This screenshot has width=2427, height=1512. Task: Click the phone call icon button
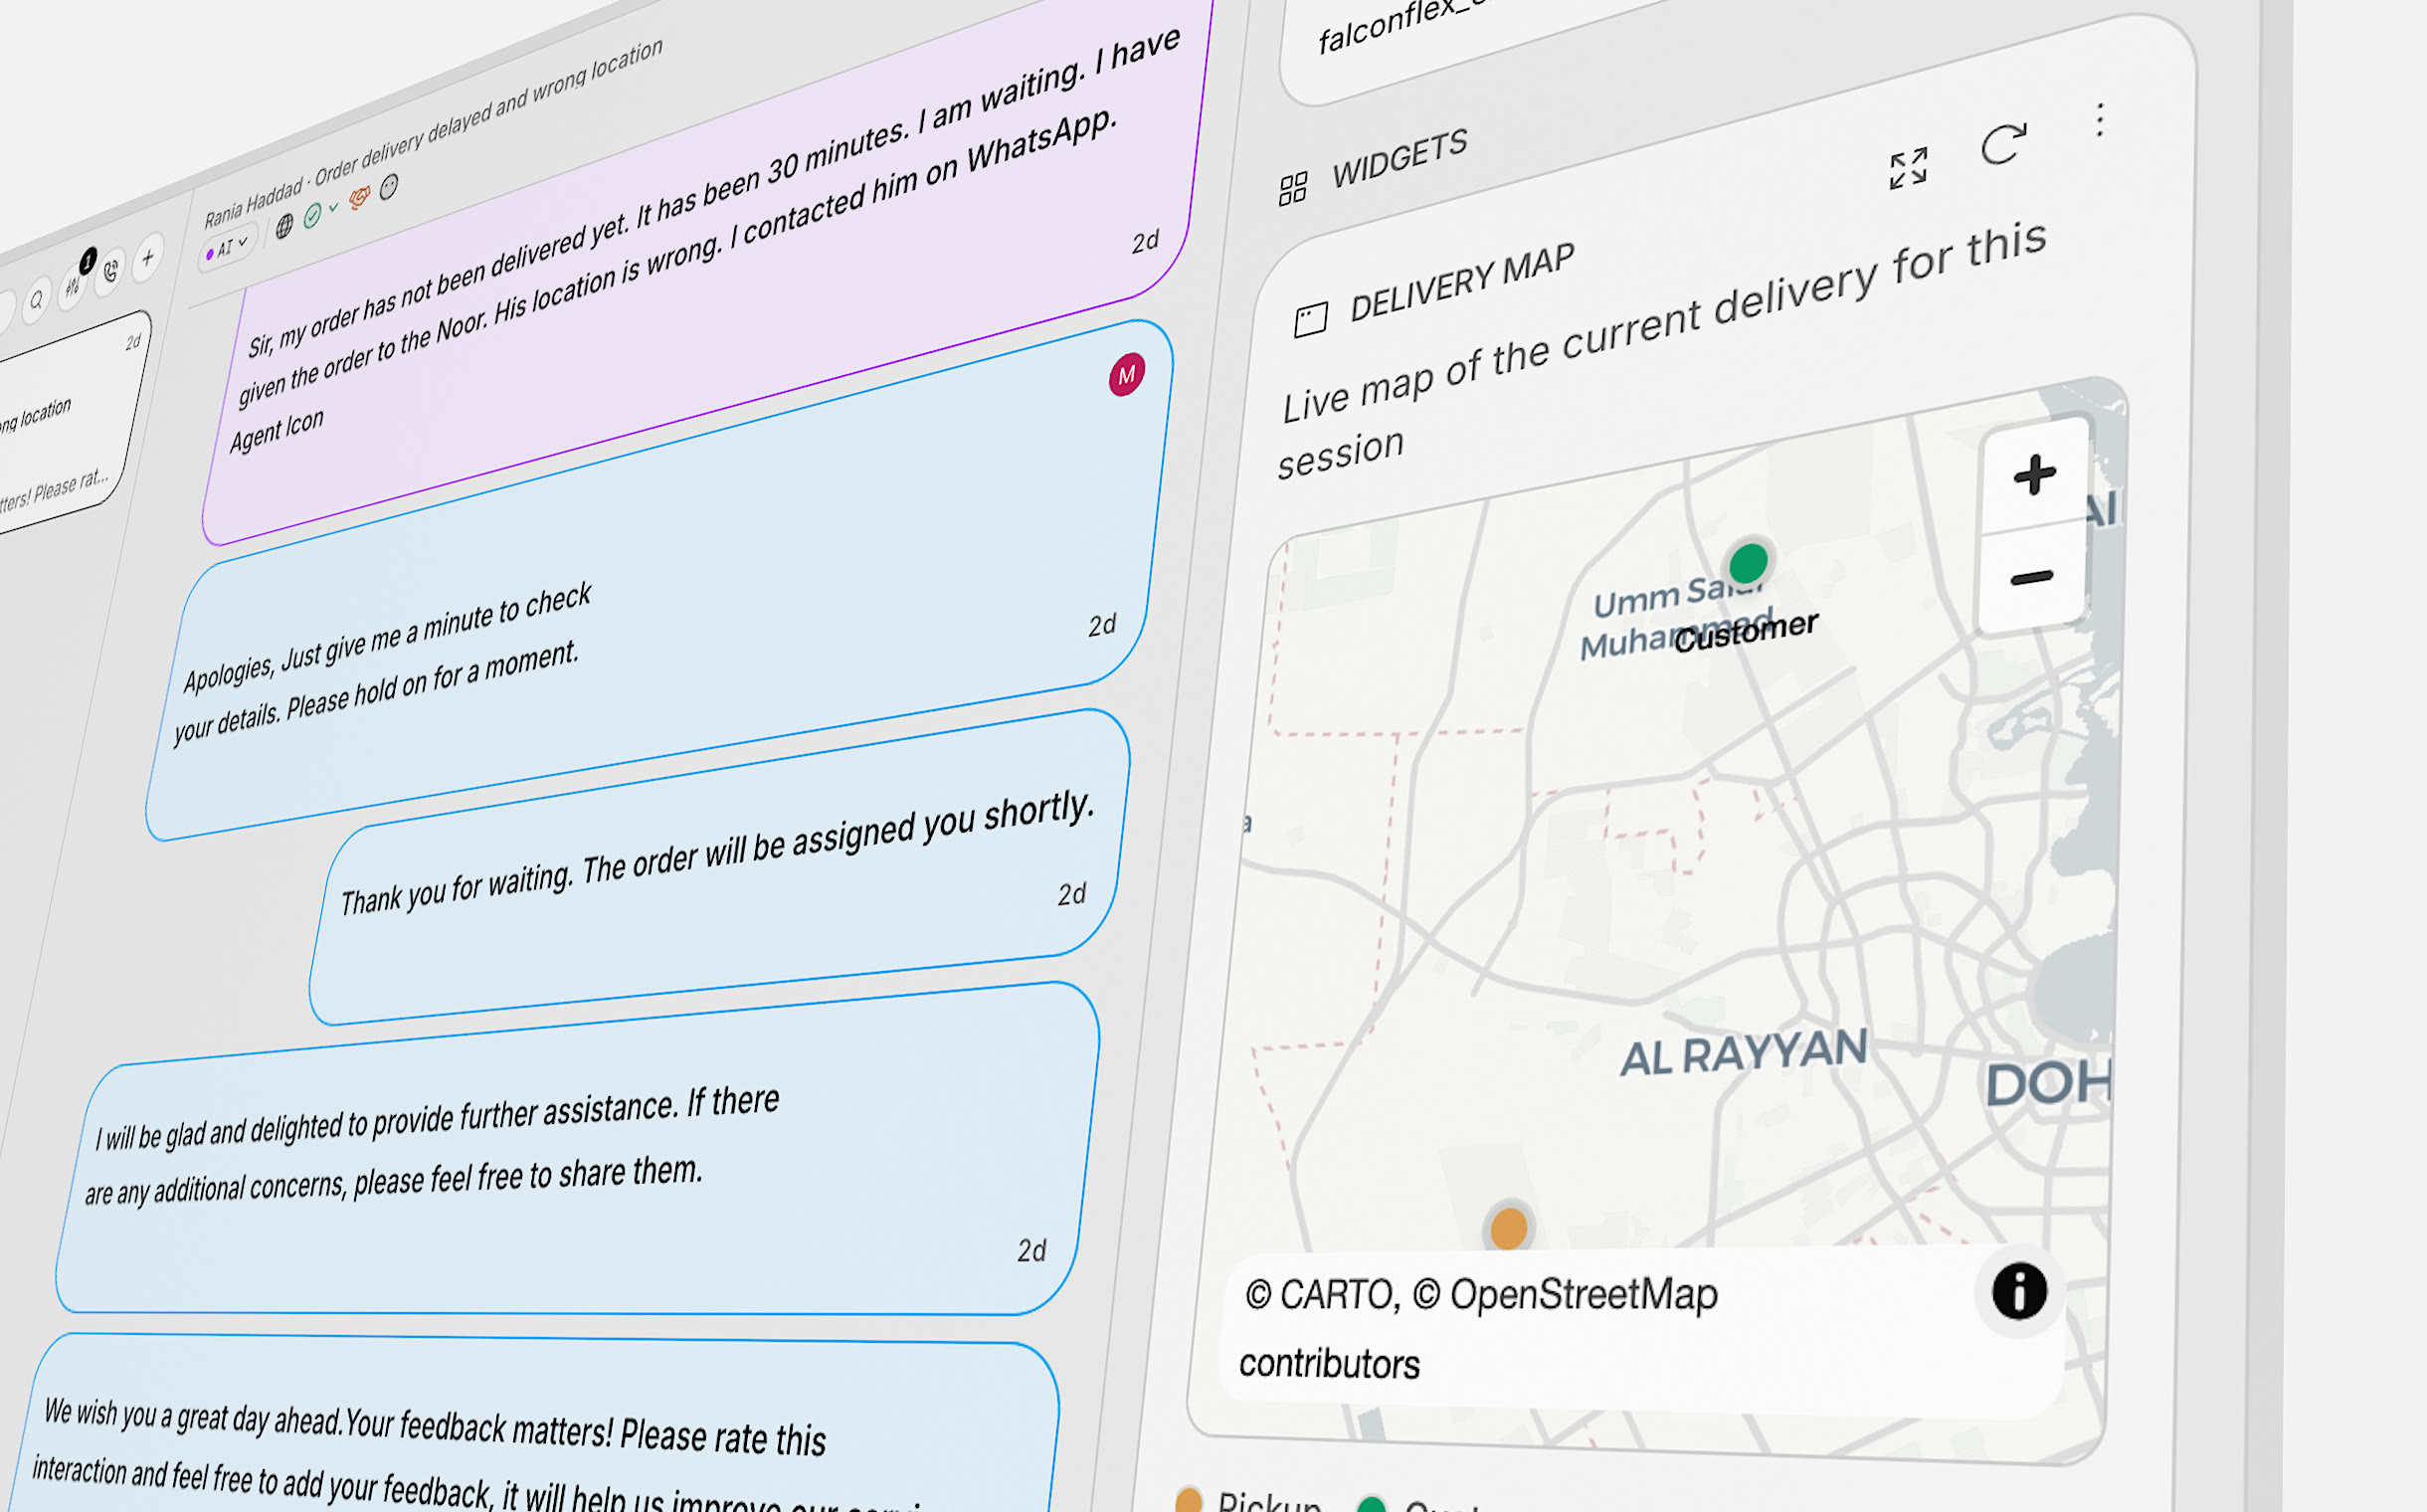(110, 270)
